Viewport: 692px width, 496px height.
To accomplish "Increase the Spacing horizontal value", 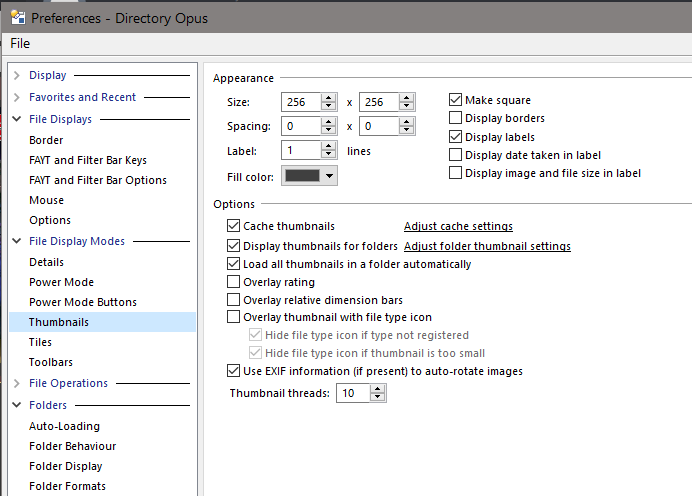I will [x=329, y=122].
